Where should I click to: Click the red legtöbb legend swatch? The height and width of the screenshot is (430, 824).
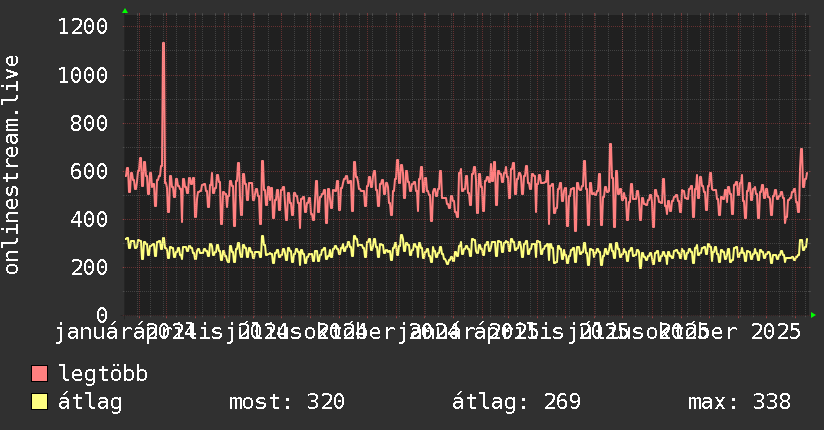pos(39,374)
